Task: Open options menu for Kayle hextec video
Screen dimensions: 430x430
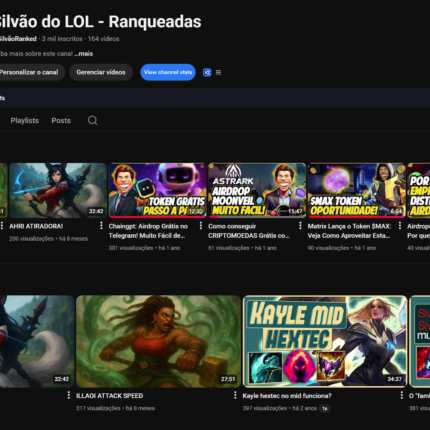Action: pyautogui.click(x=401, y=395)
